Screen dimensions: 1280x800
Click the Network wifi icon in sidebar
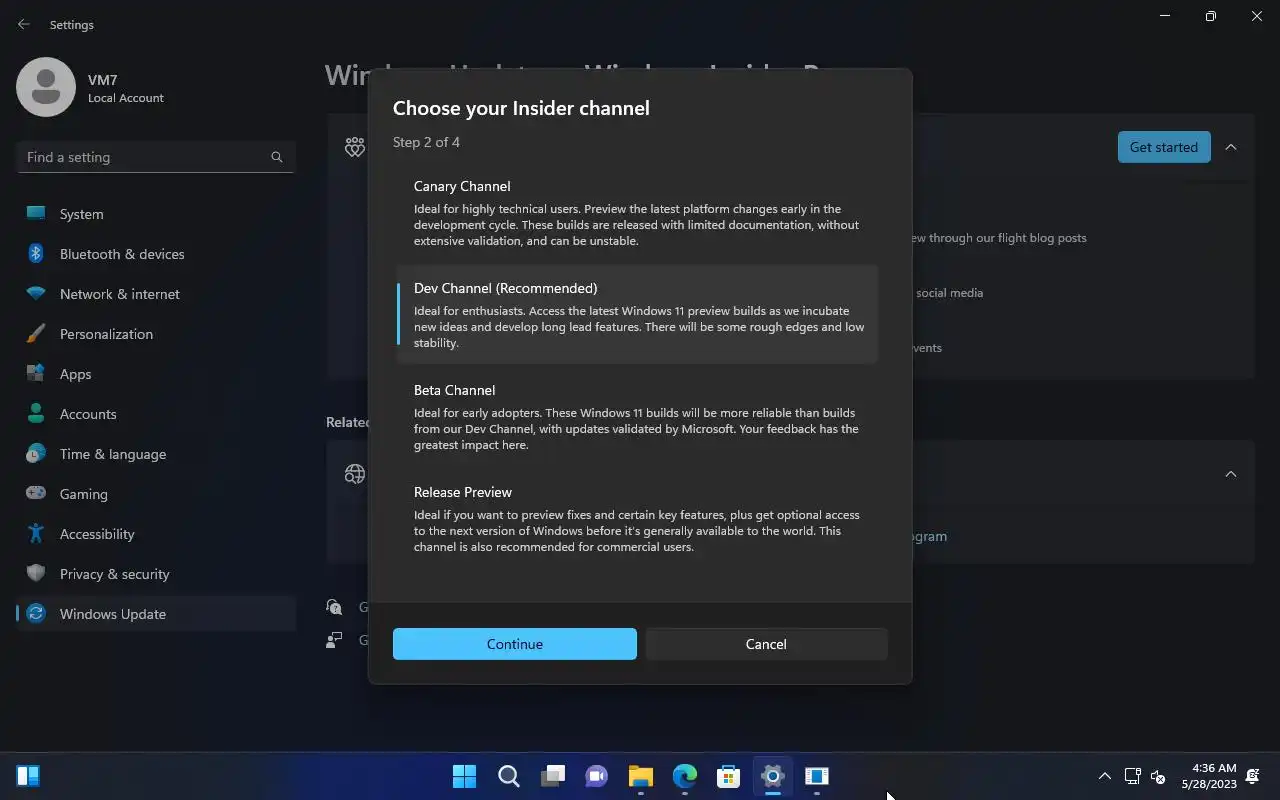coord(36,294)
